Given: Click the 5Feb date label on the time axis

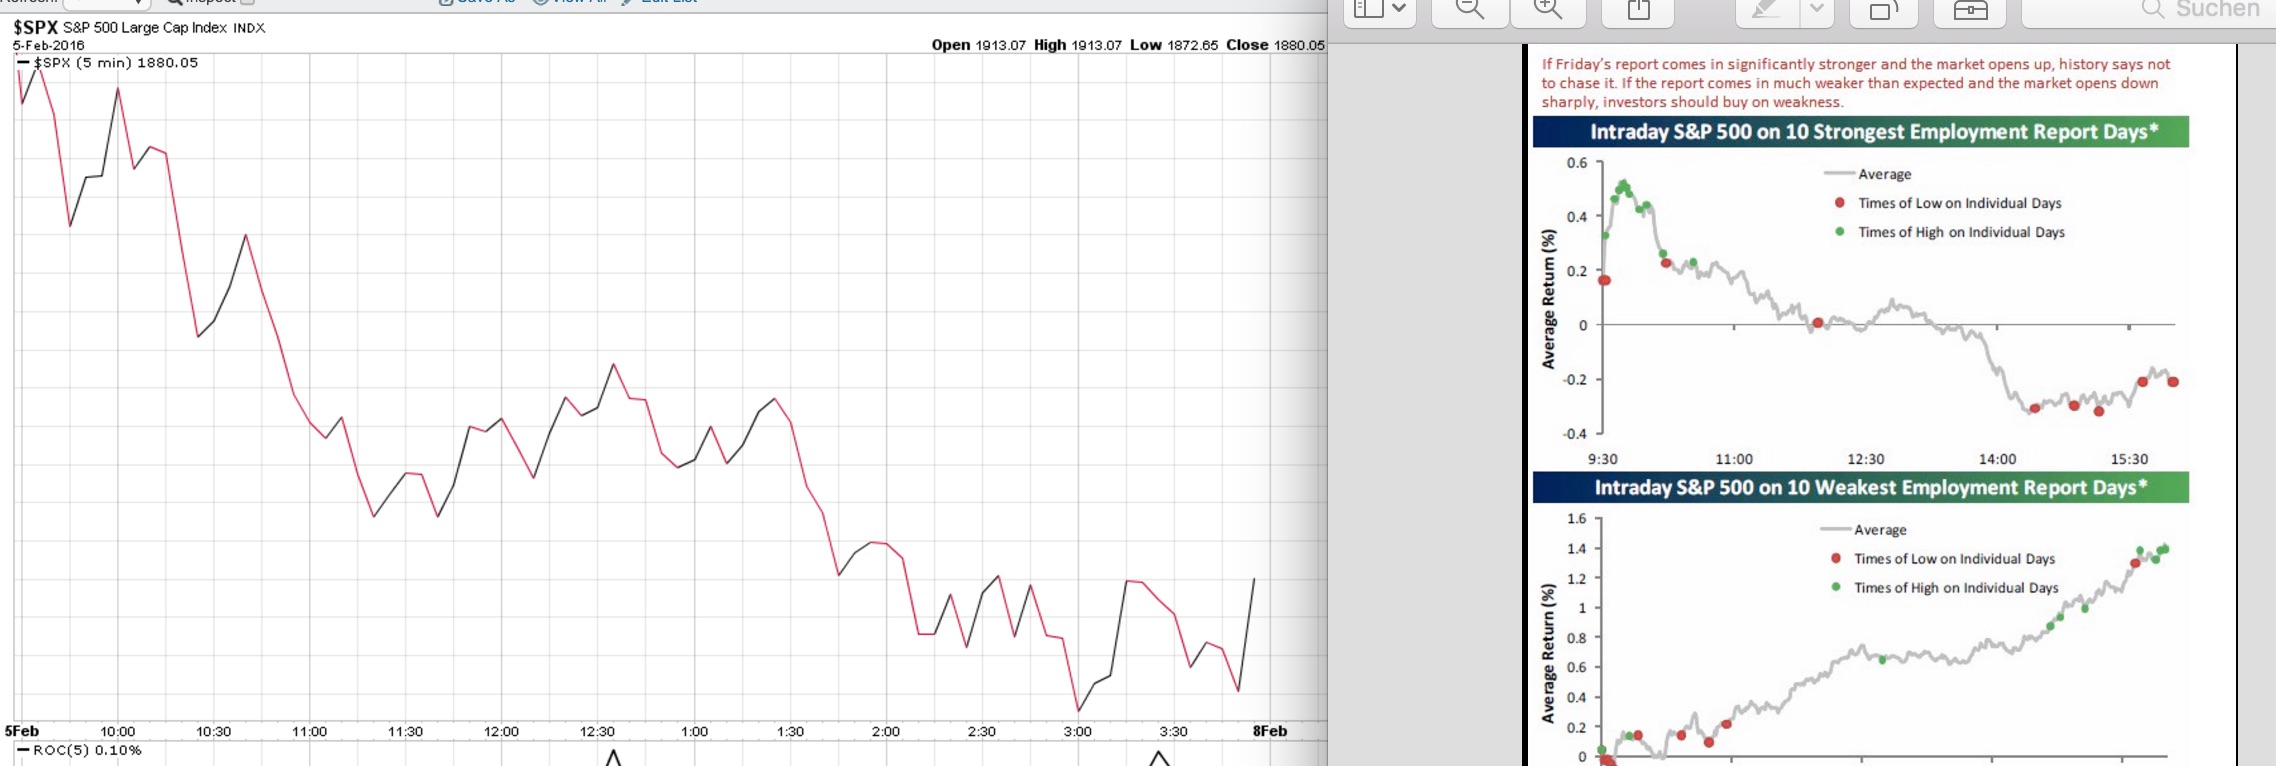Looking at the screenshot, I should (22, 731).
